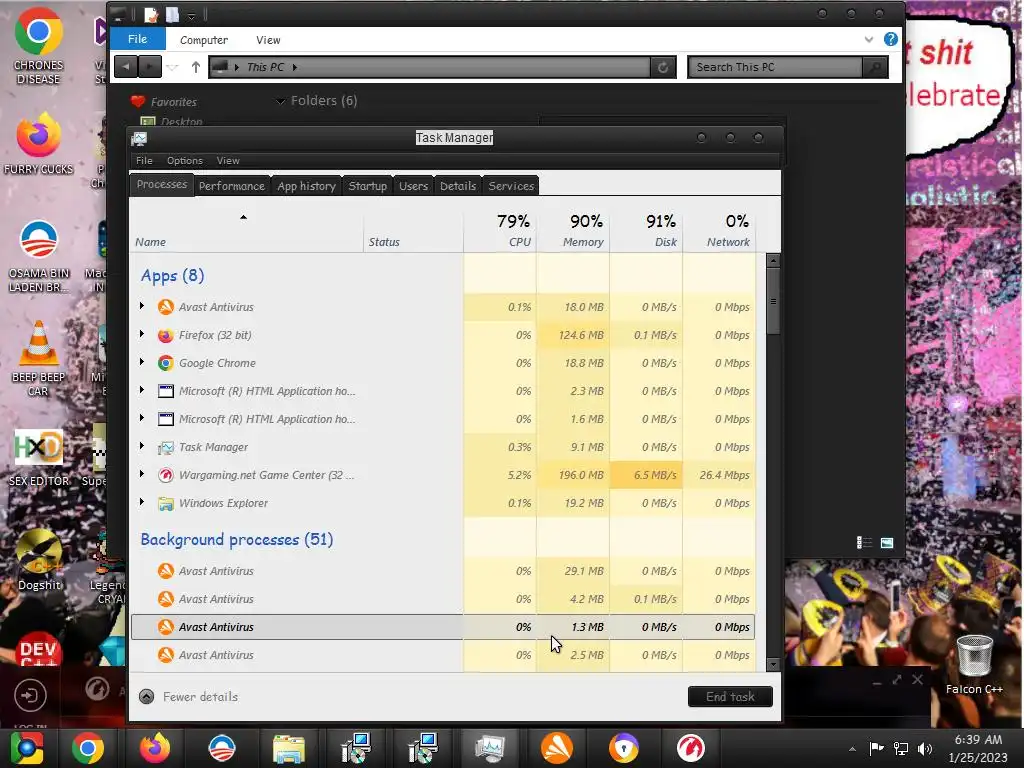Open the Services tab

(x=511, y=185)
